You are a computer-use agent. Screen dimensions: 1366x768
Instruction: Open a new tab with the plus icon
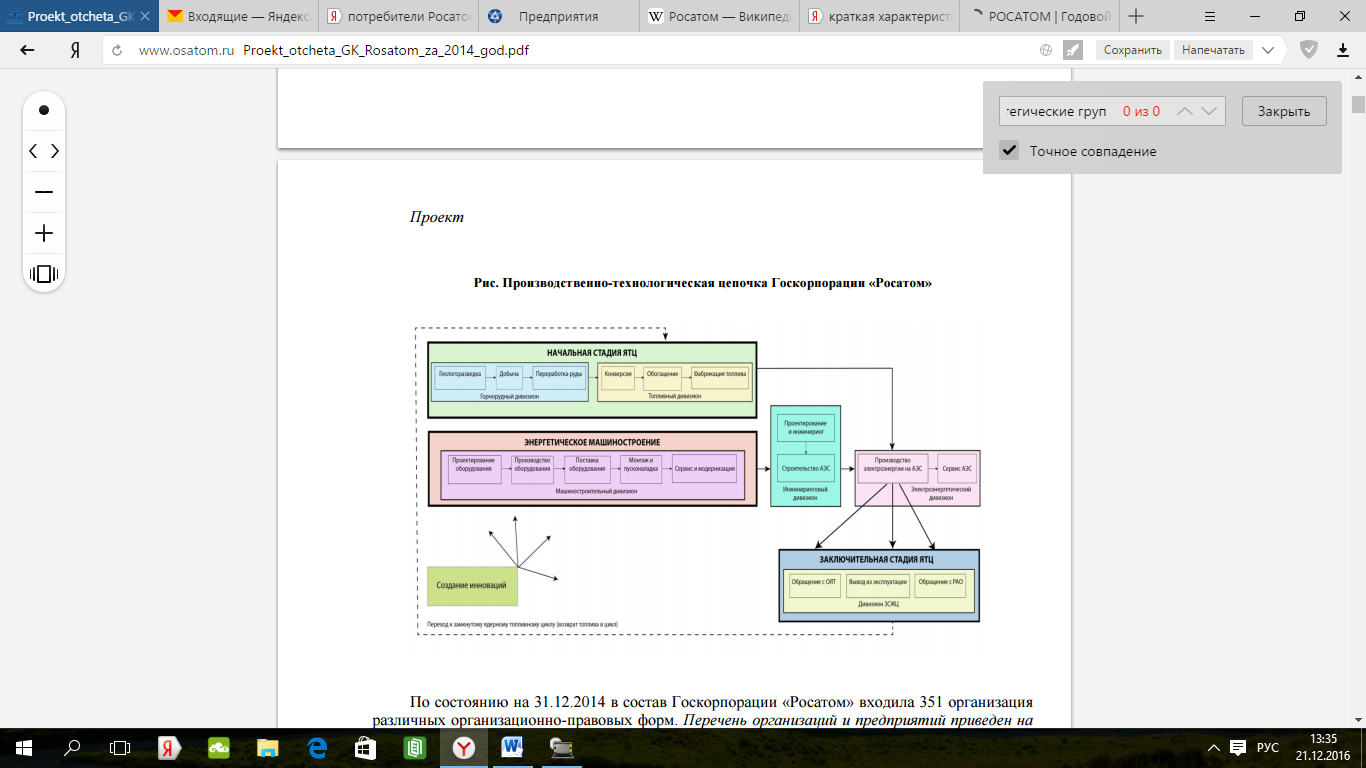[x=1136, y=16]
